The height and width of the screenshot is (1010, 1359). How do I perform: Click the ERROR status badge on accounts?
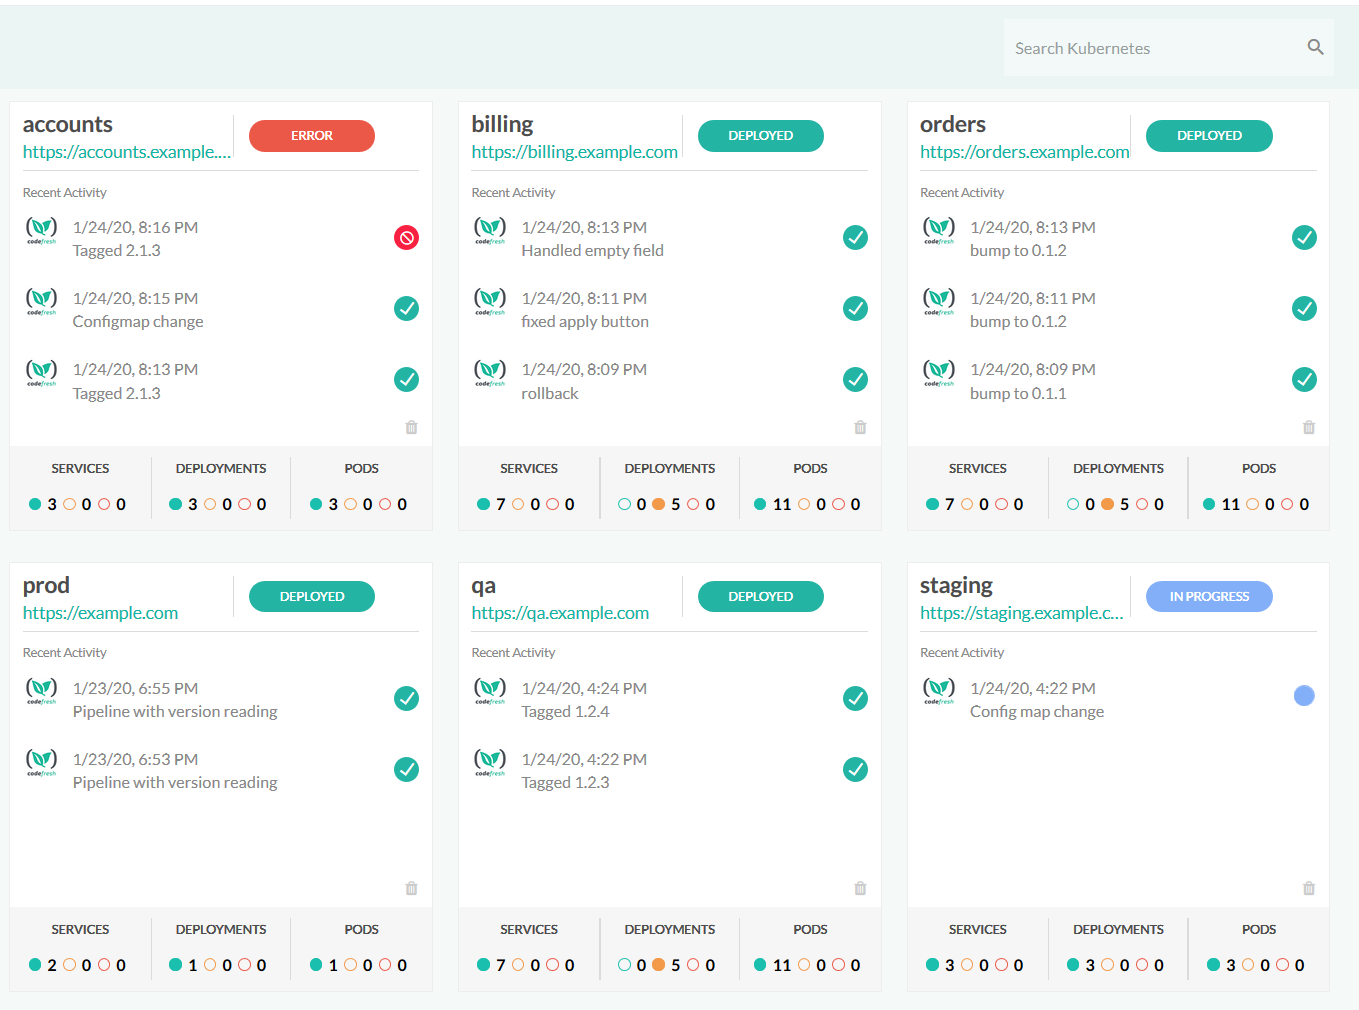[x=312, y=136]
